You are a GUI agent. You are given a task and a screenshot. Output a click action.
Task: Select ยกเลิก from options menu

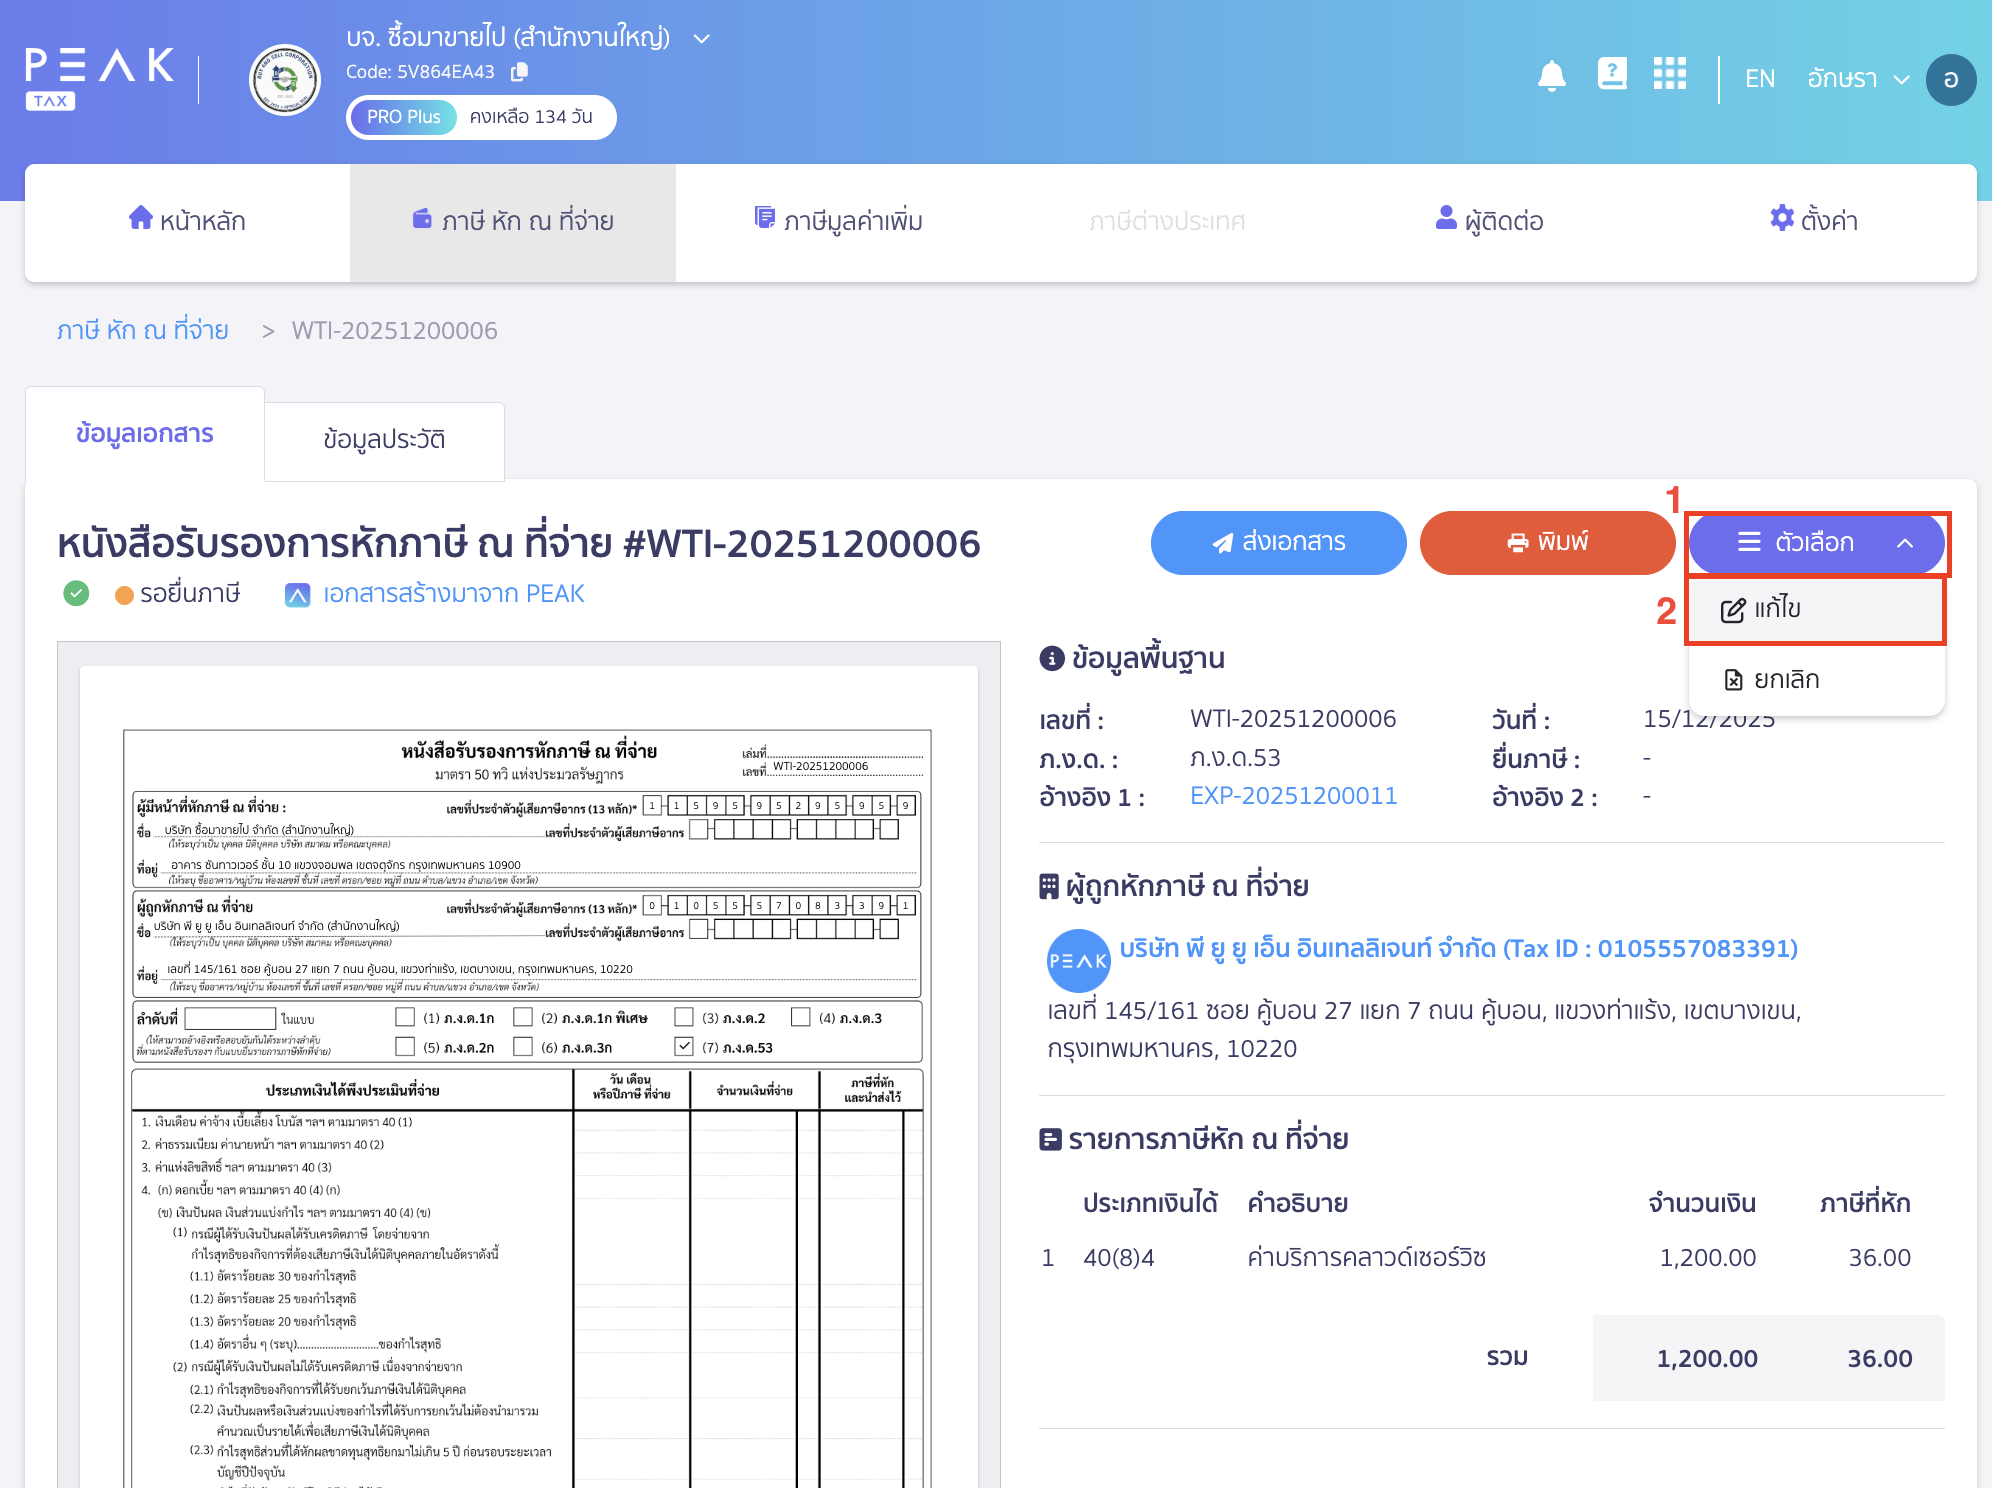pyautogui.click(x=1785, y=680)
